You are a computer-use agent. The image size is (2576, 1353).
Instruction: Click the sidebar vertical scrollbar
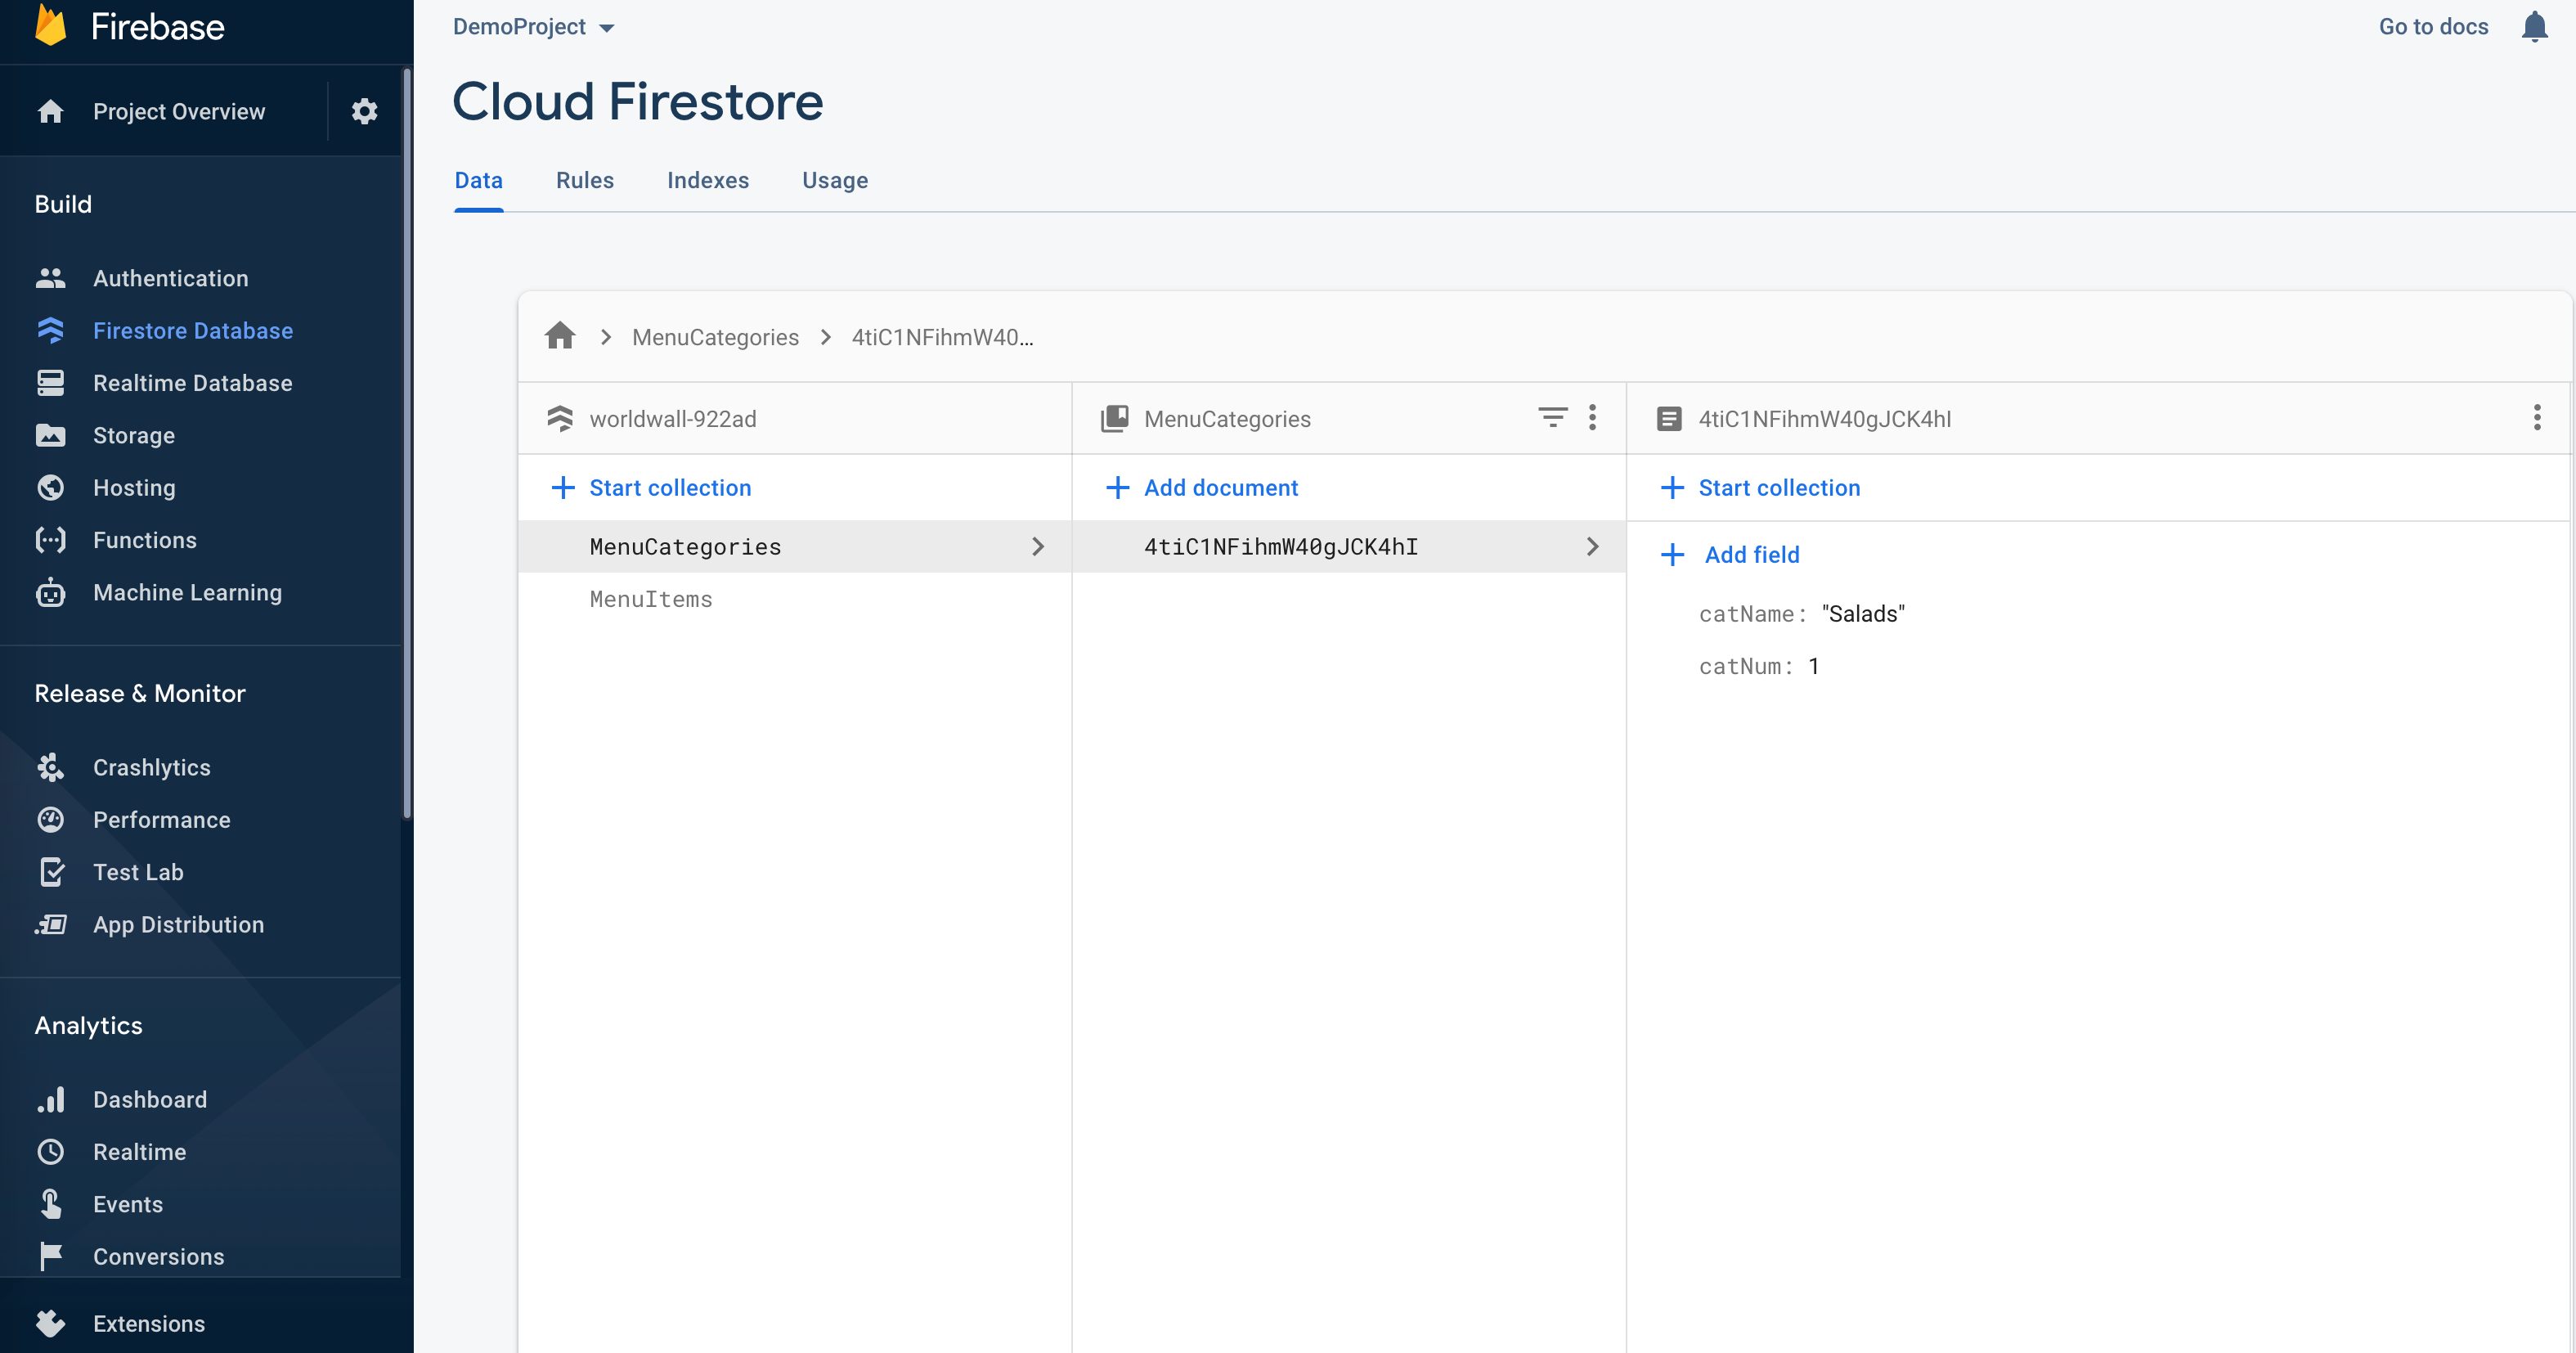(x=406, y=440)
